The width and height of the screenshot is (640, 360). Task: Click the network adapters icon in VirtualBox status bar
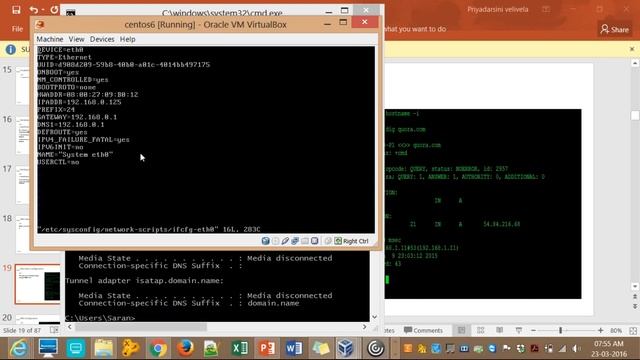click(295, 241)
